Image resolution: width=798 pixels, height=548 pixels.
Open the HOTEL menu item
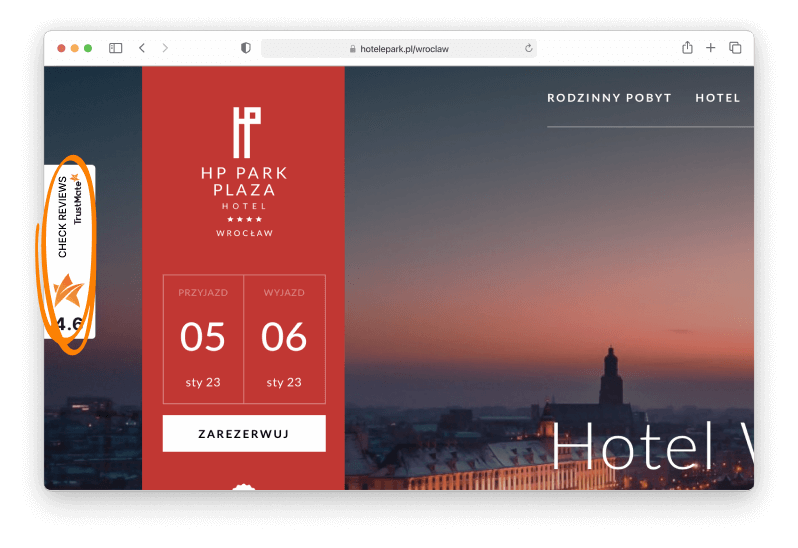[x=718, y=98]
